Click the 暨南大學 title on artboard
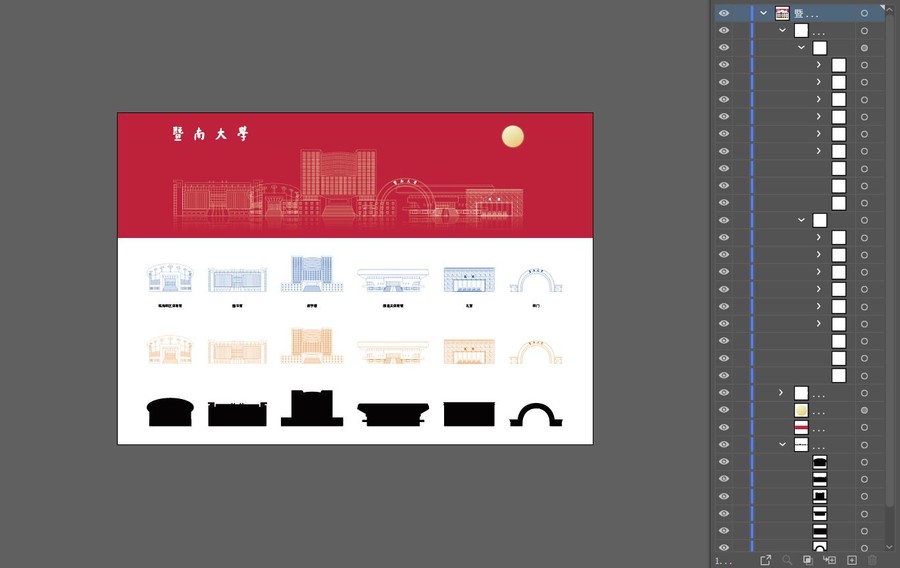The width and height of the screenshot is (900, 568). [x=211, y=134]
